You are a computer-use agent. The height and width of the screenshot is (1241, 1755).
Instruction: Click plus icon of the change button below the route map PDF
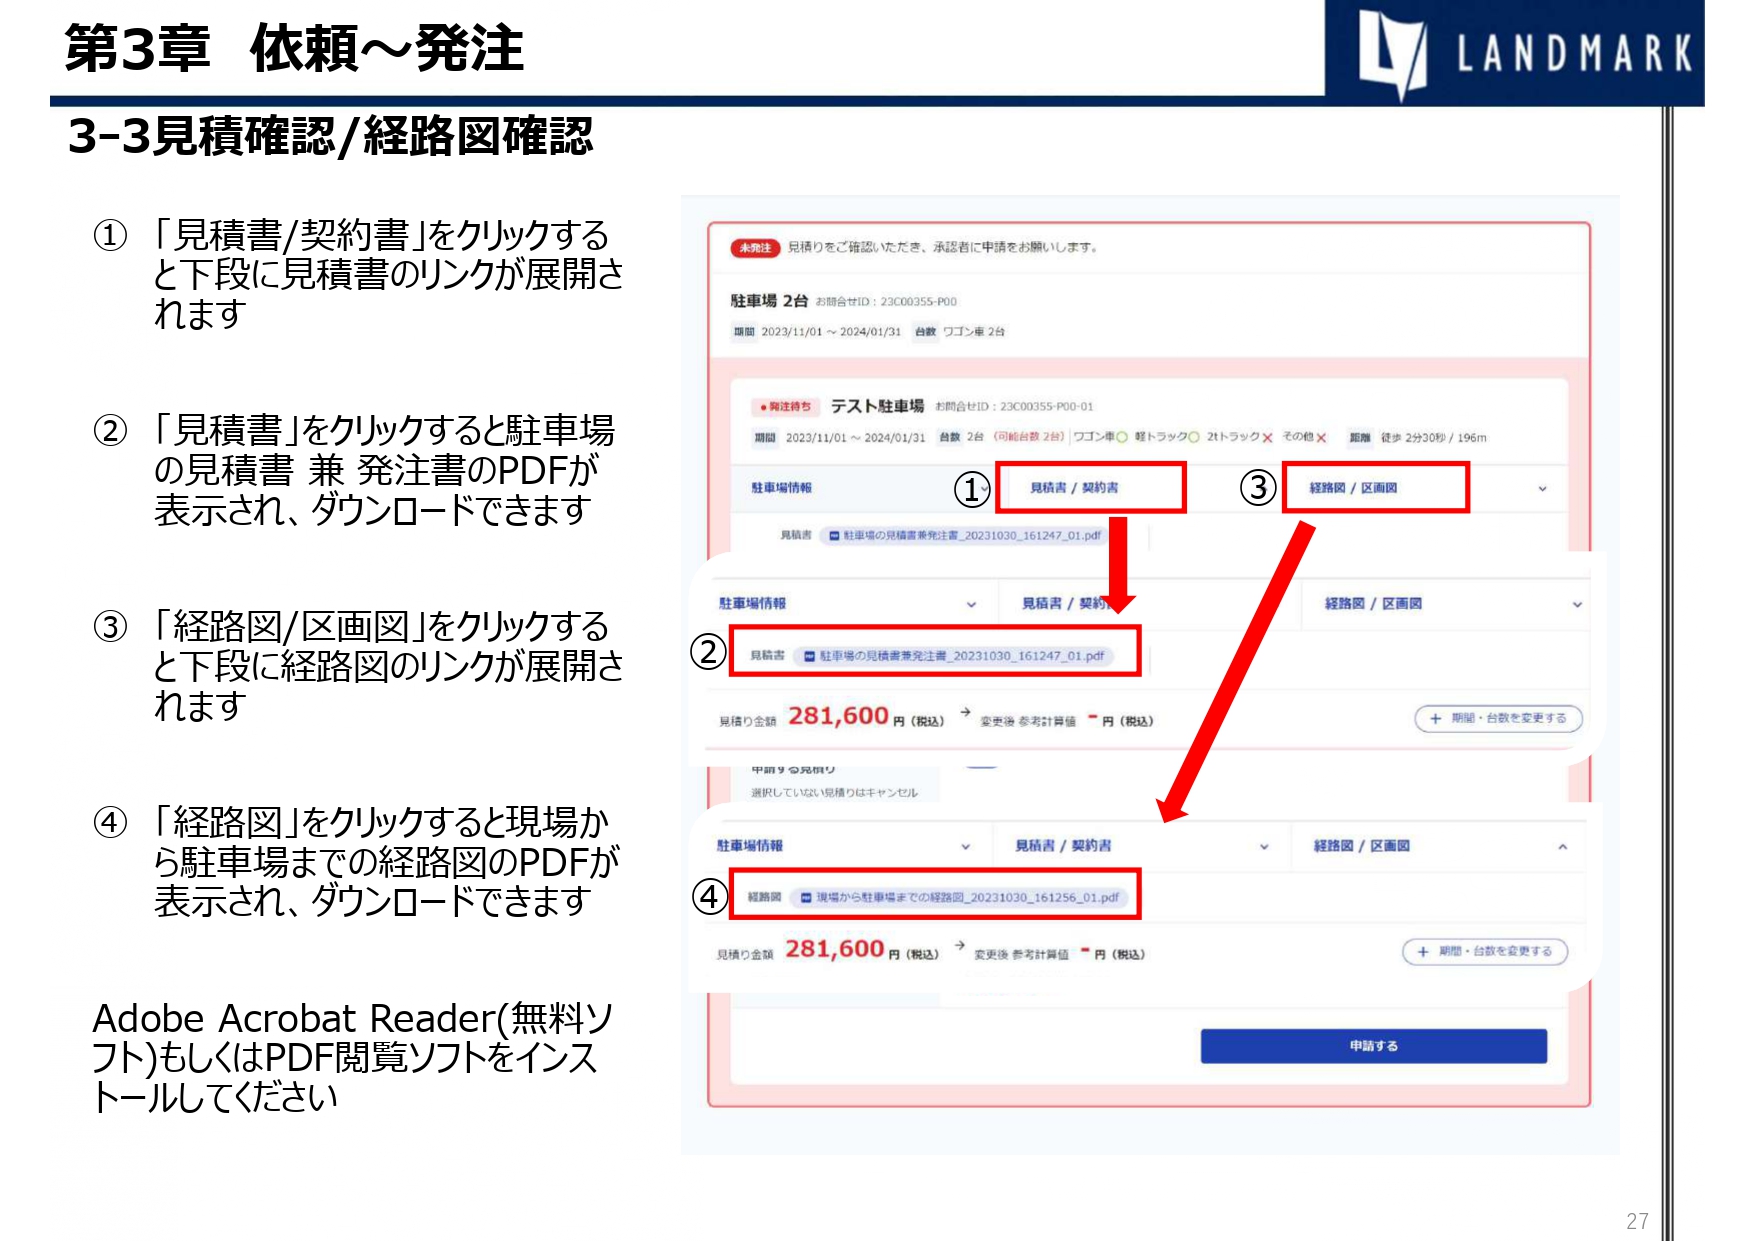[1423, 952]
